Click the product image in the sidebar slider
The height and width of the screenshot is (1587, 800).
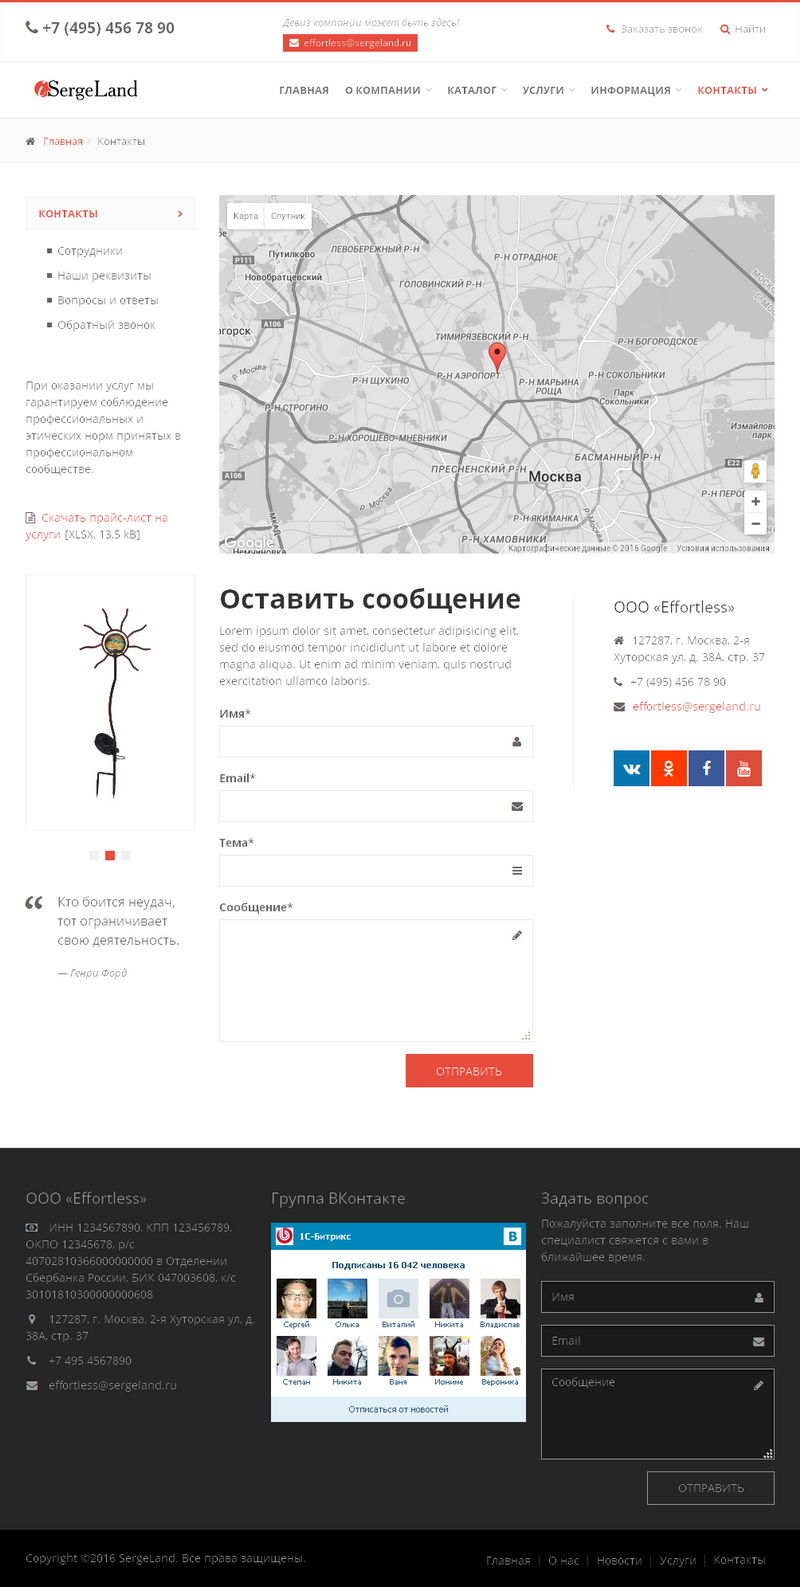[x=110, y=702]
